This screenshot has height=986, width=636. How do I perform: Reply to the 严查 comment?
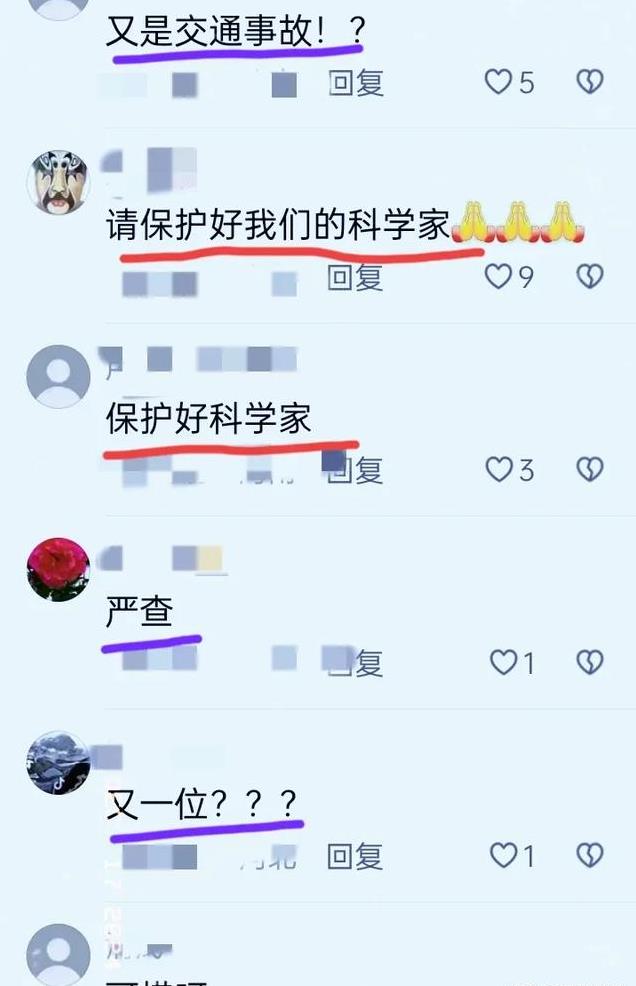(x=355, y=663)
